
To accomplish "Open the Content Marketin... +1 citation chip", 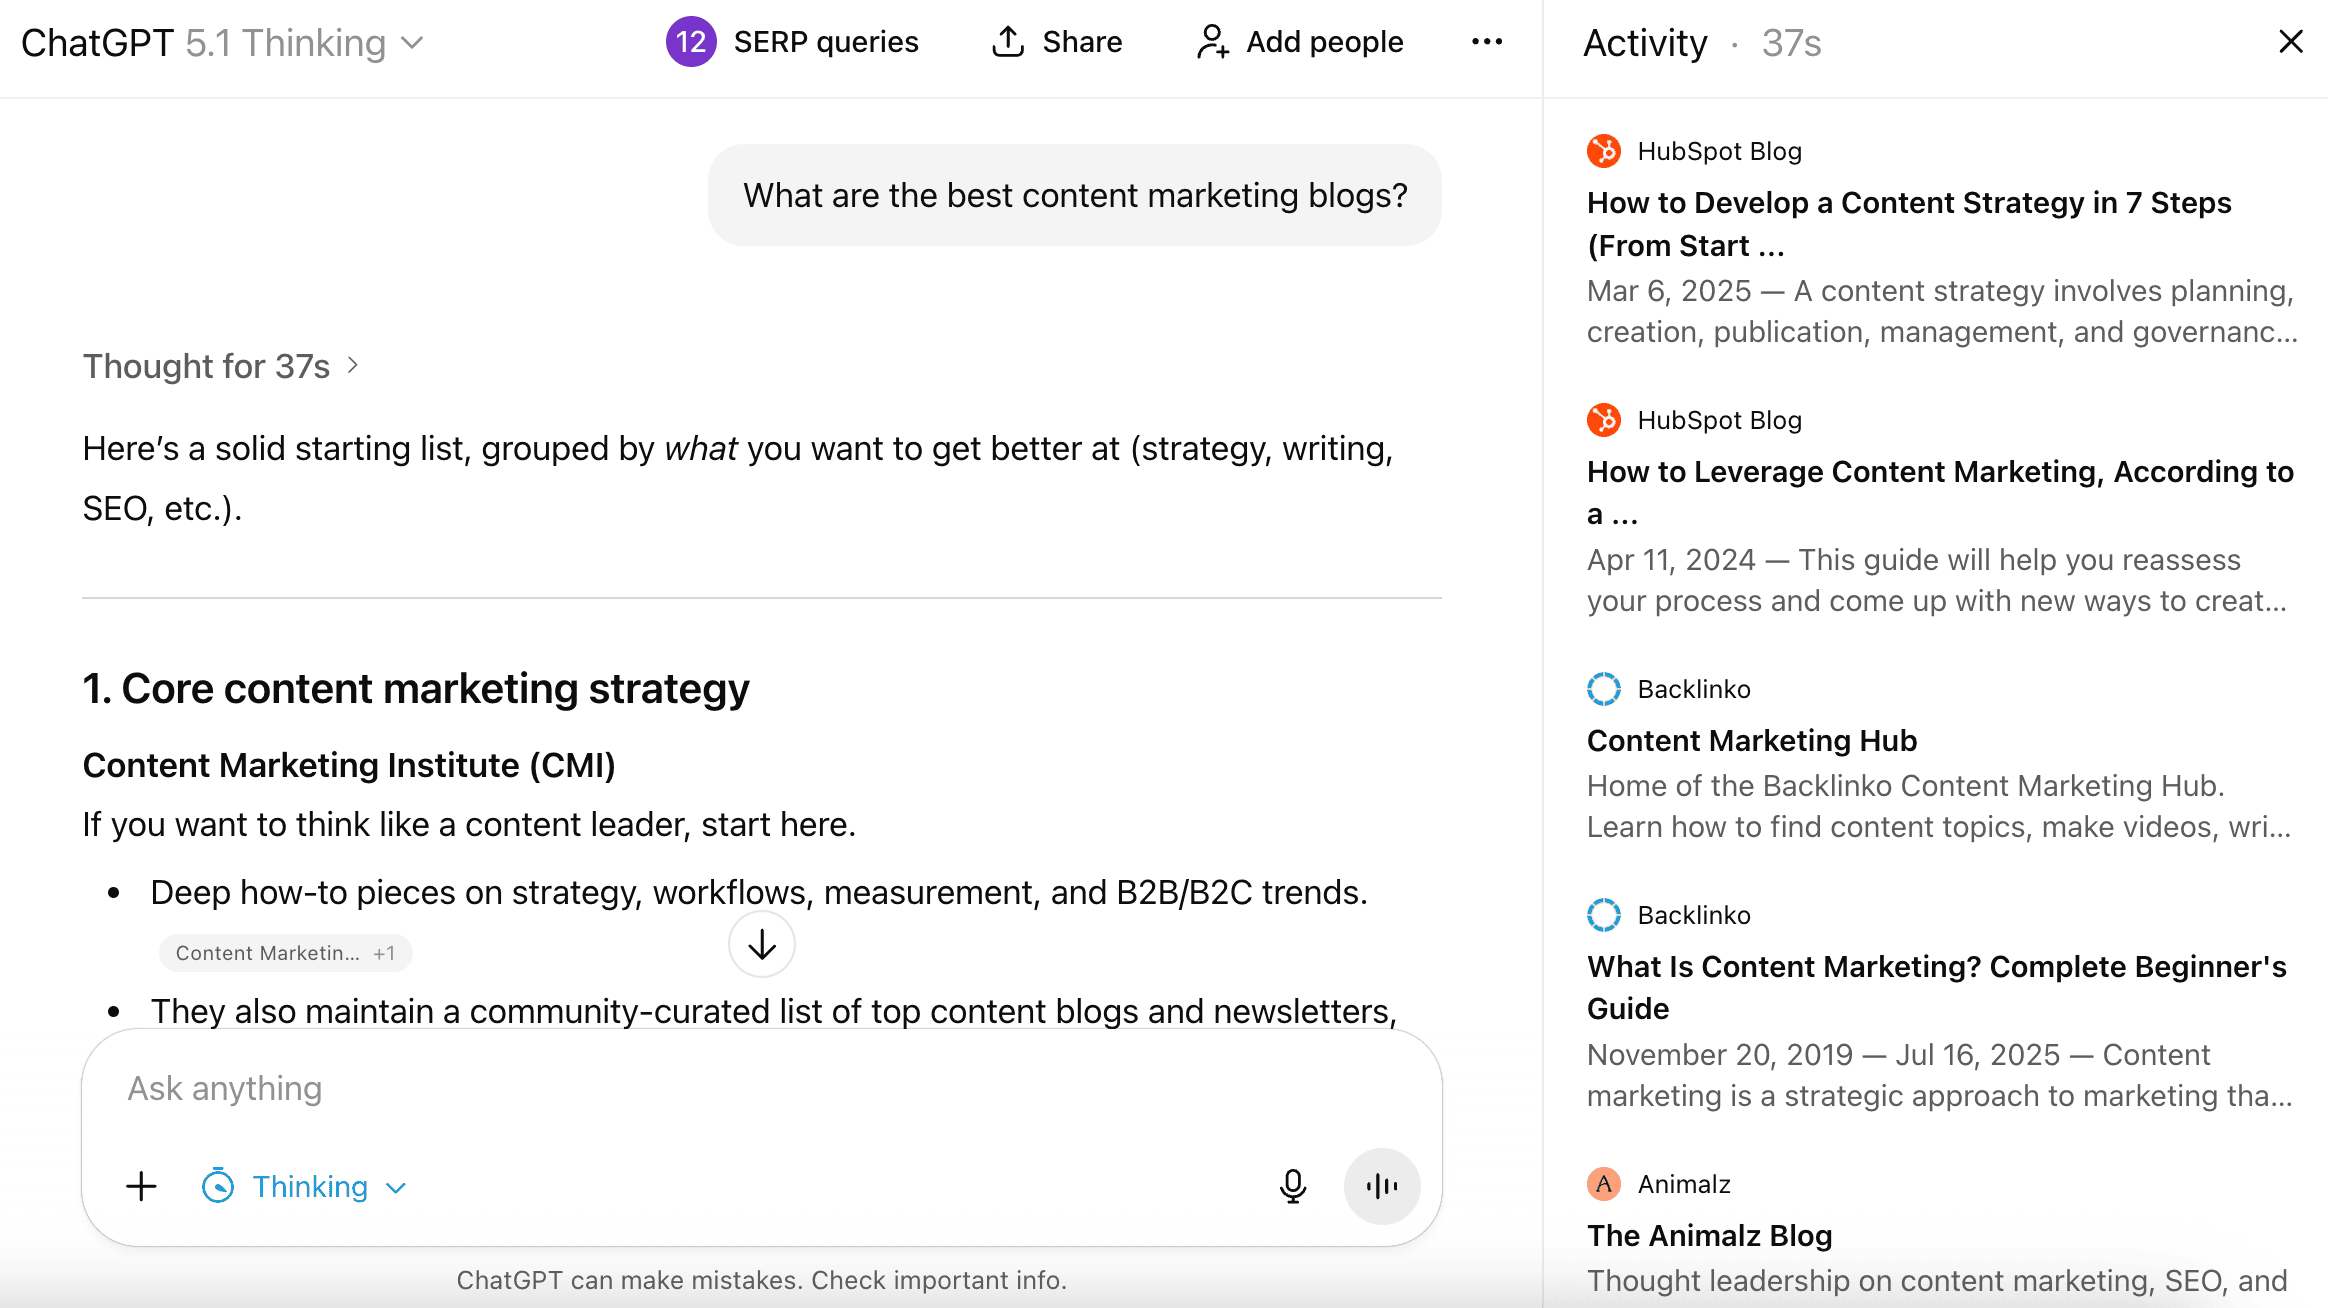I will tap(285, 953).
